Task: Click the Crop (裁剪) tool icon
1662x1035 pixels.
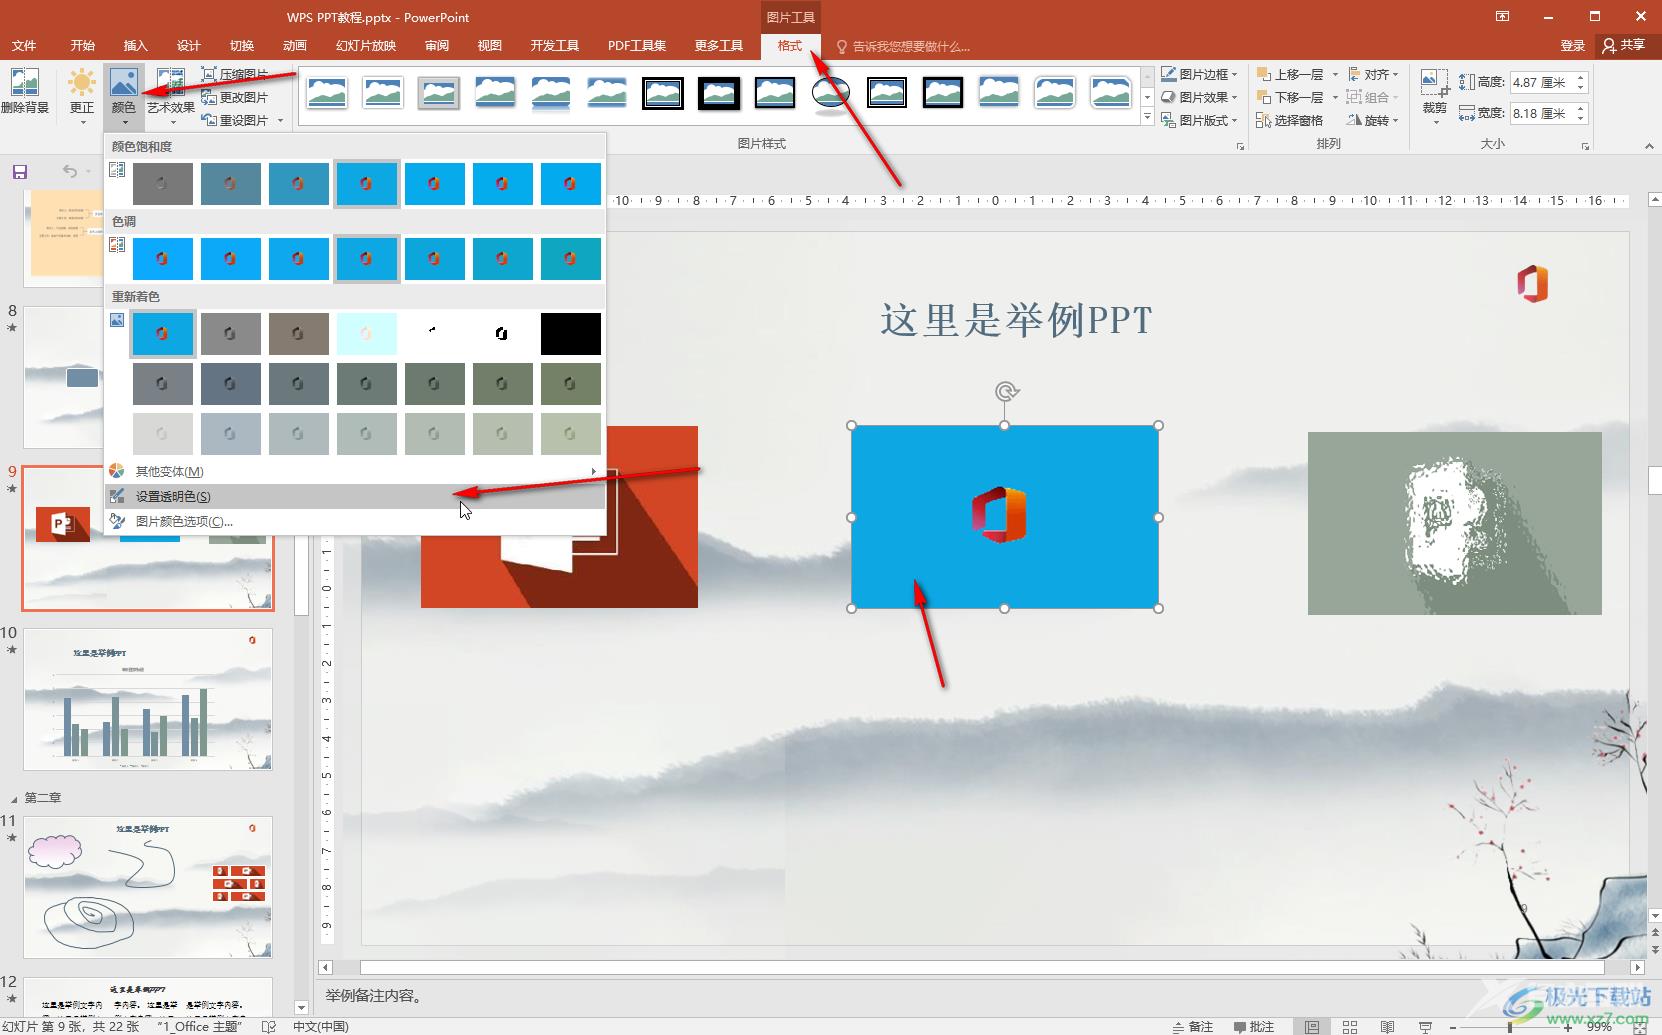Action: [1435, 84]
